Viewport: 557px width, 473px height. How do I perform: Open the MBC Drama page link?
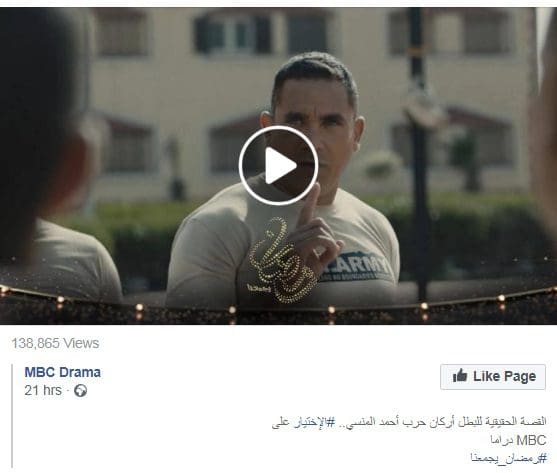[63, 372]
